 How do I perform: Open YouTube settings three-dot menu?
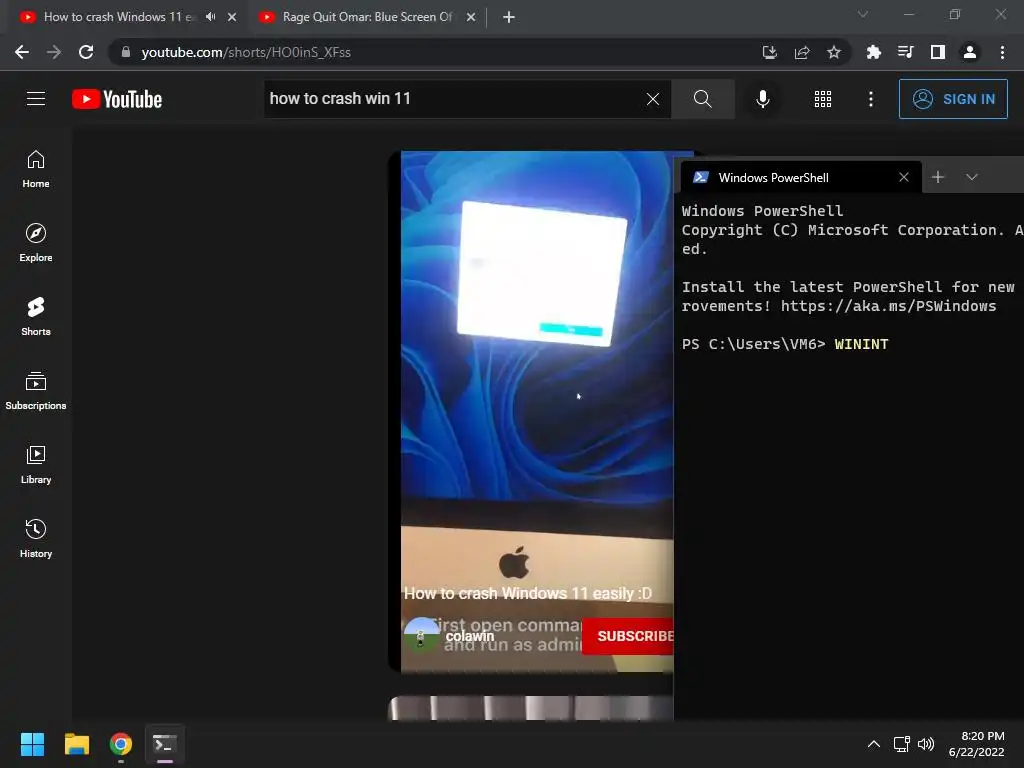(871, 99)
